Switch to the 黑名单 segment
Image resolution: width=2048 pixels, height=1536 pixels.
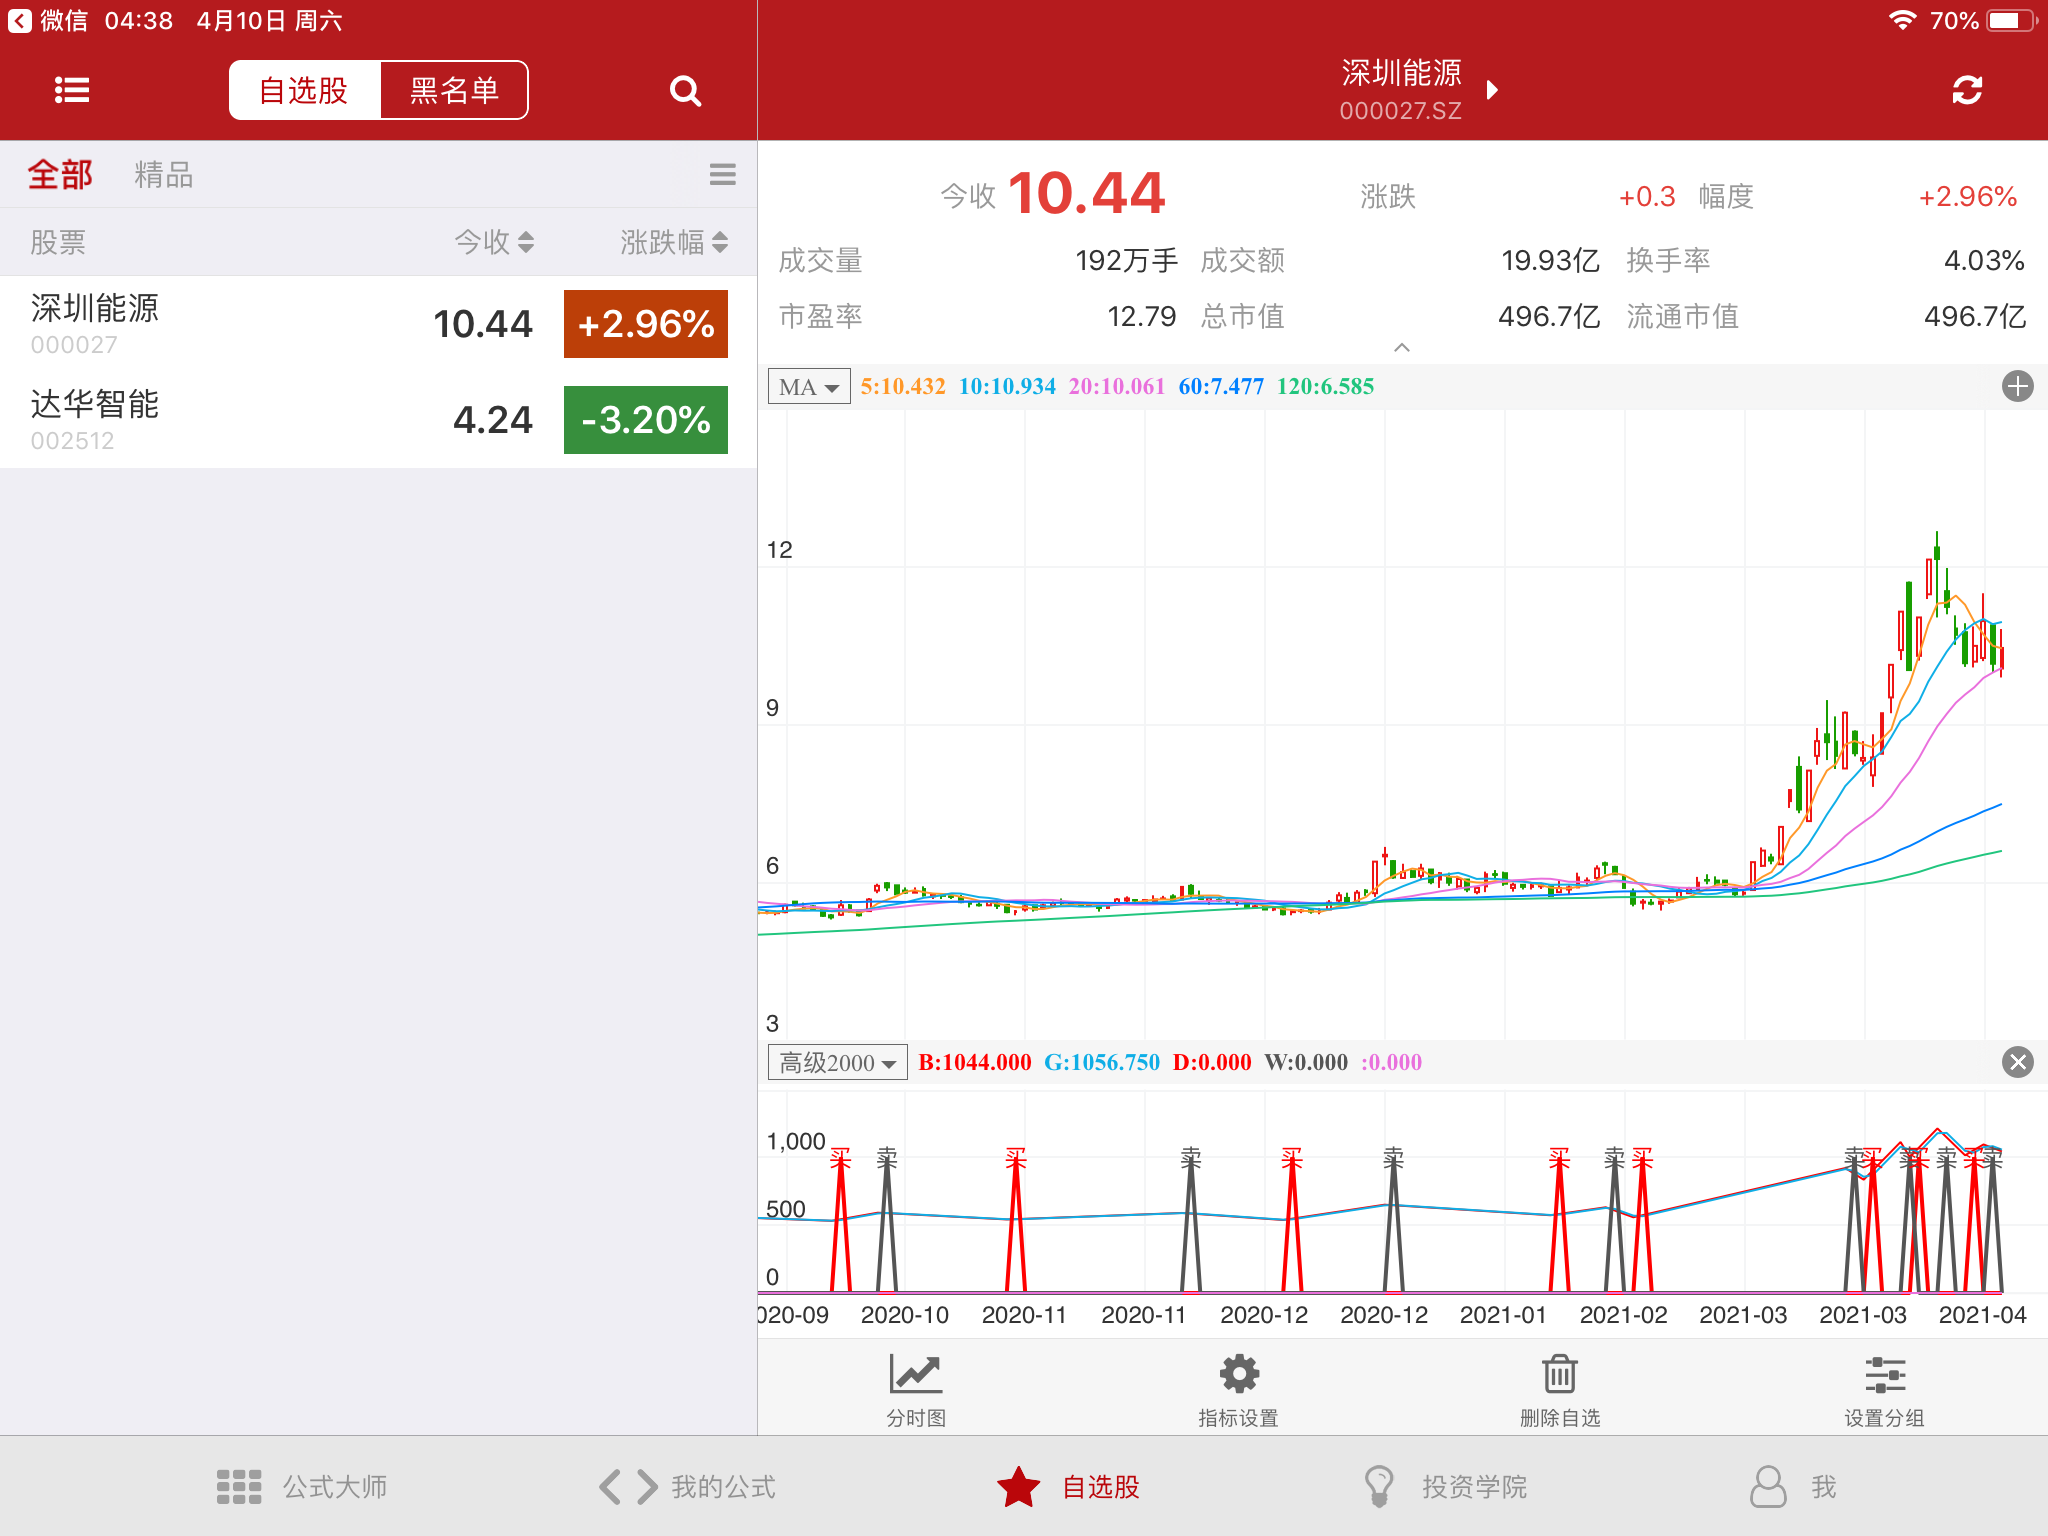pyautogui.click(x=454, y=91)
